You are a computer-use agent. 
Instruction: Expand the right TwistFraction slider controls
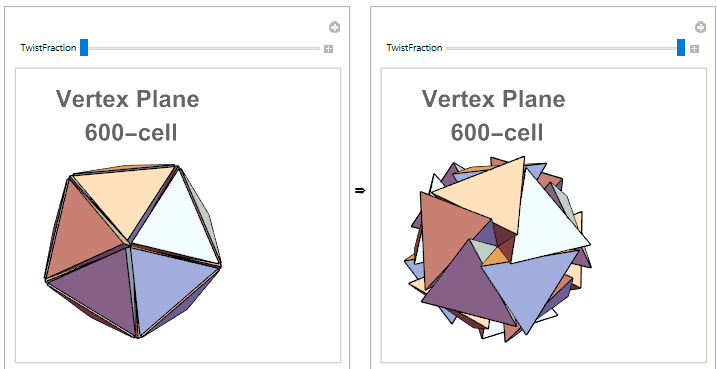pyautogui.click(x=694, y=49)
